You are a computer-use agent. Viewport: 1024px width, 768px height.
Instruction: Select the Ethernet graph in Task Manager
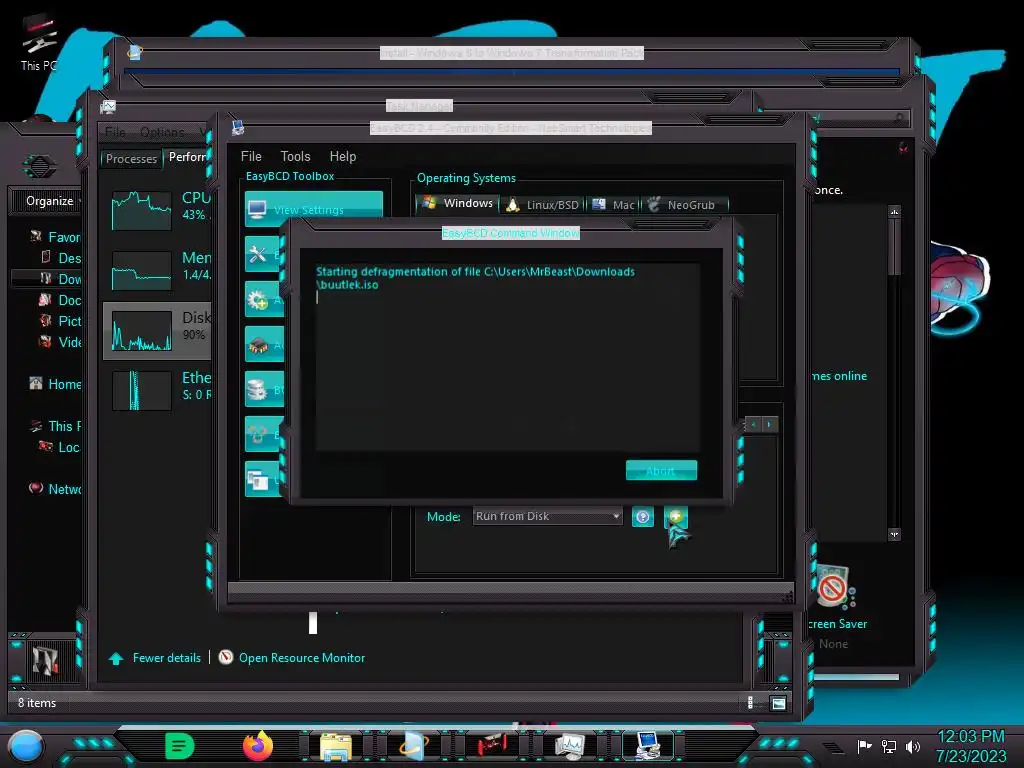[142, 391]
